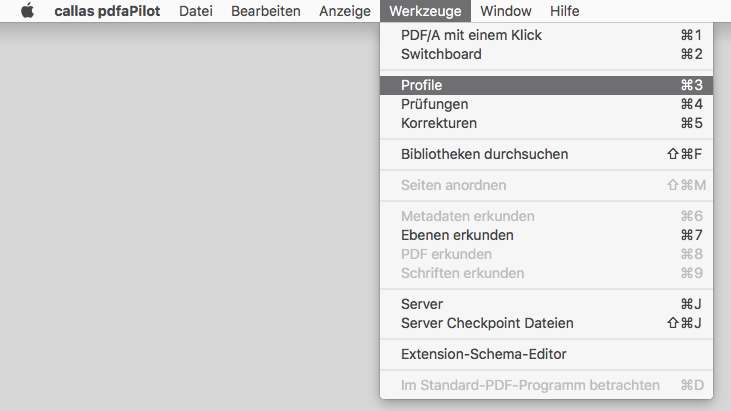This screenshot has height=411, width=731.
Task: Click Im Standard-PDF-Programm betrachten
Action: (x=546, y=385)
